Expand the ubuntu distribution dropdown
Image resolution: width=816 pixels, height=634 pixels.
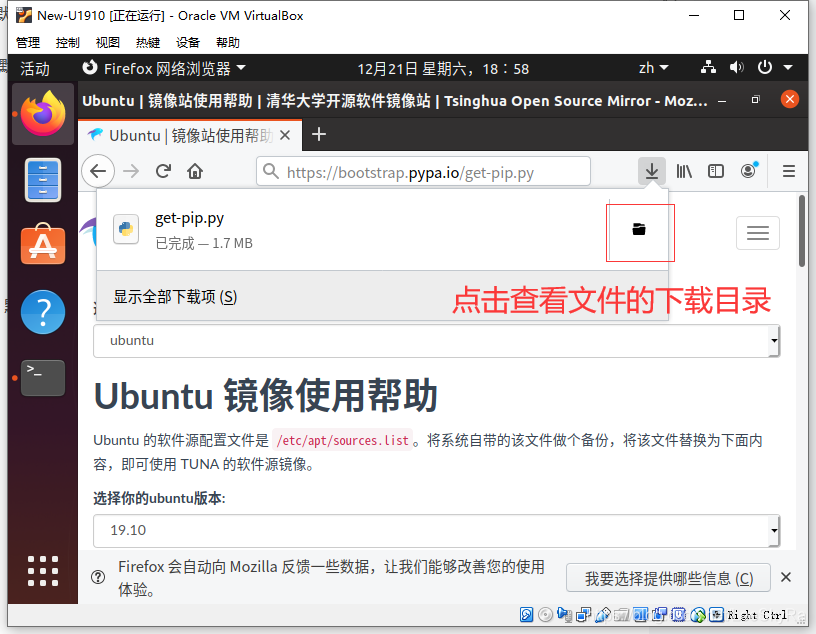click(436, 341)
